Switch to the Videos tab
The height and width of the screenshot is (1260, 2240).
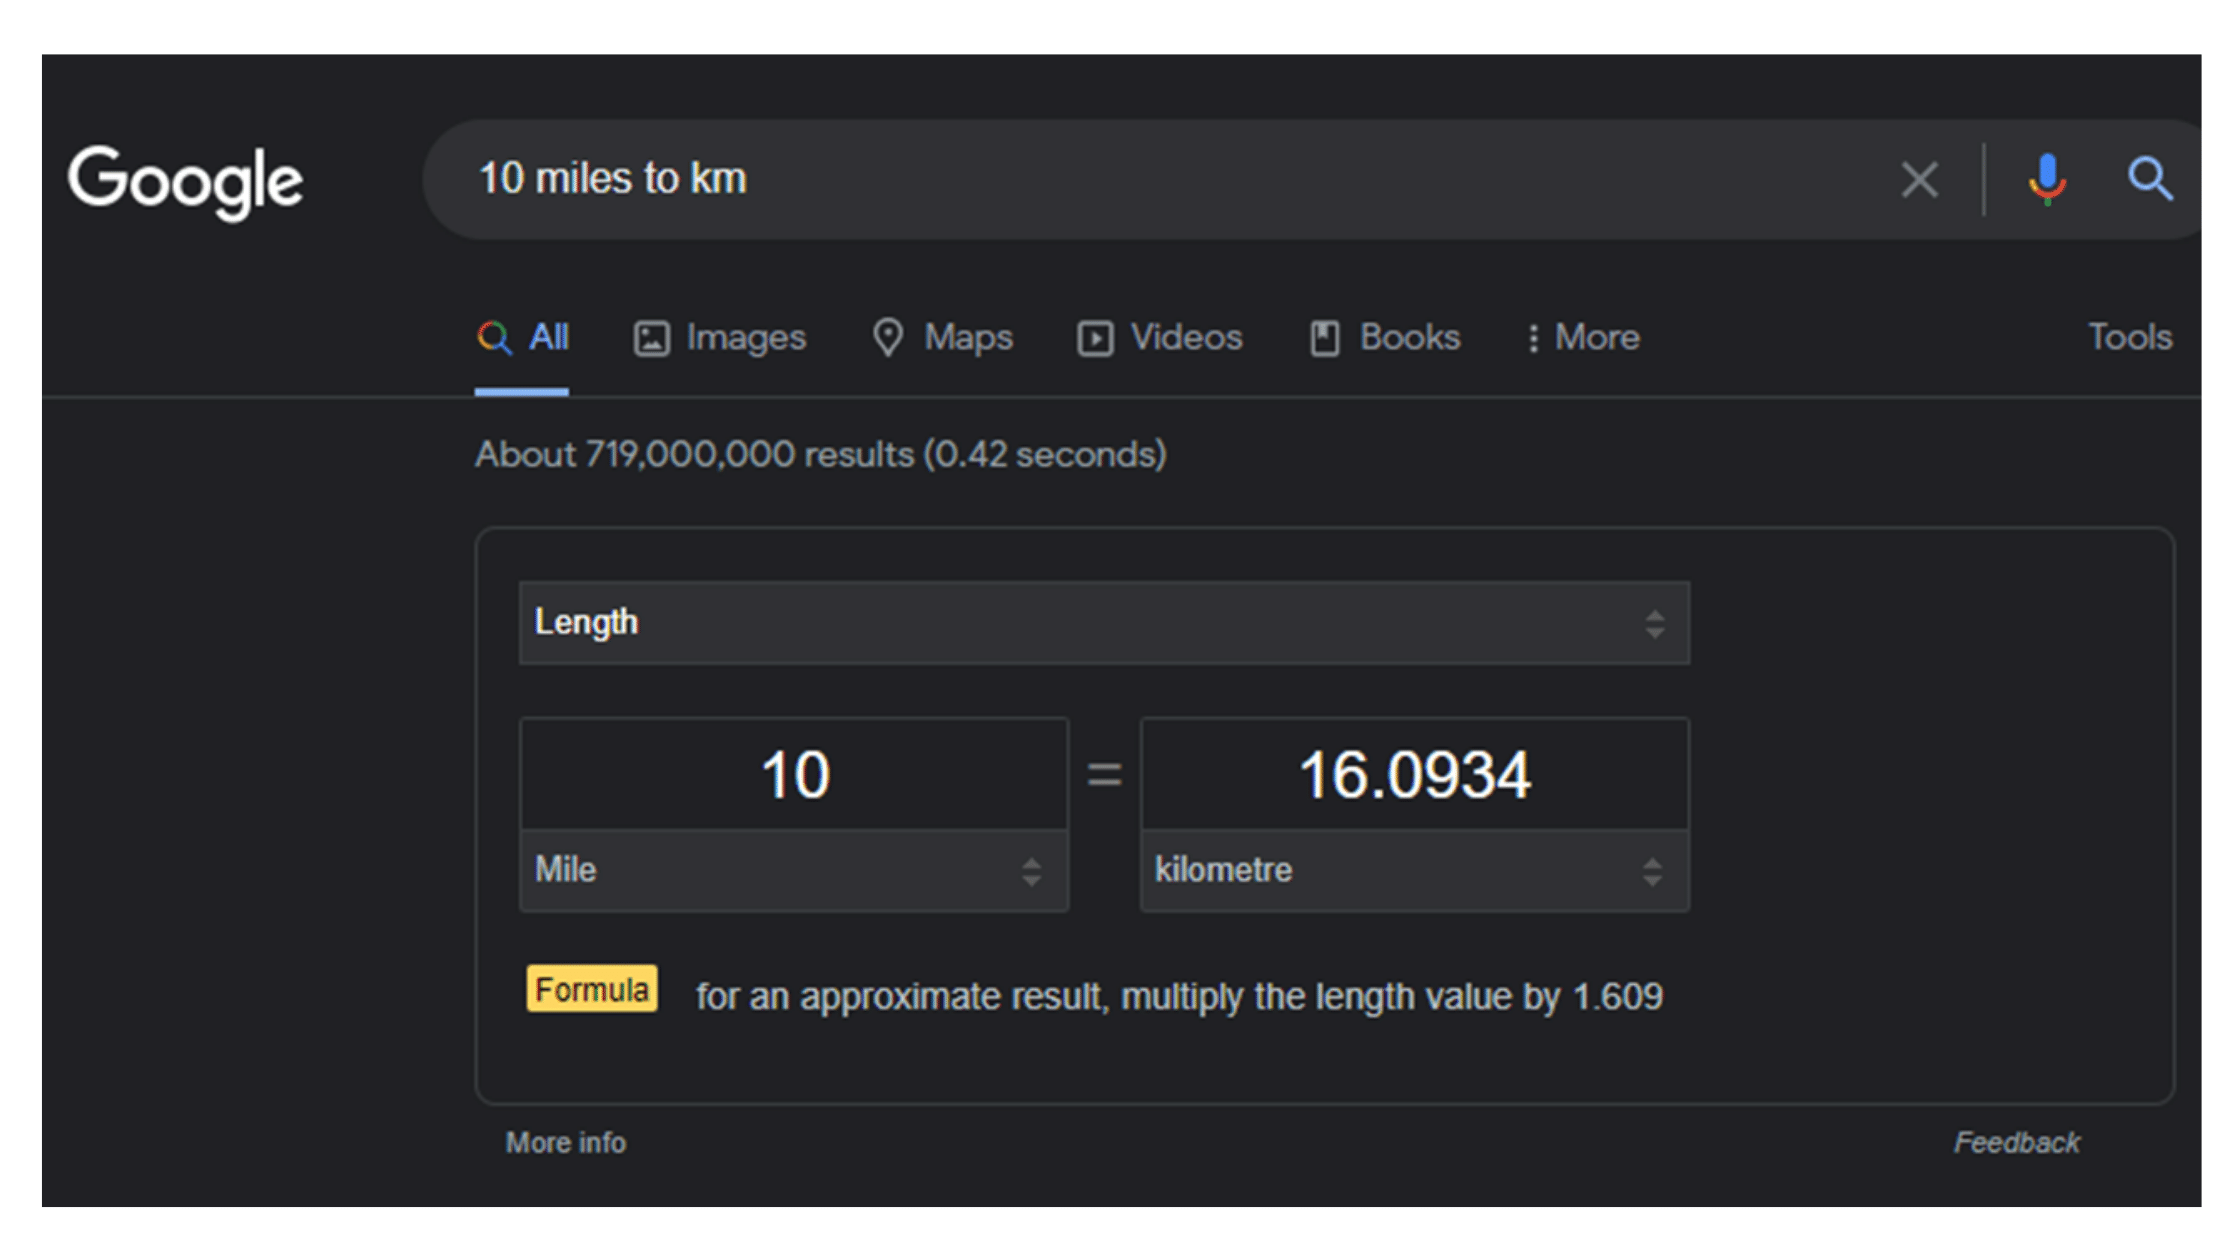(1160, 338)
